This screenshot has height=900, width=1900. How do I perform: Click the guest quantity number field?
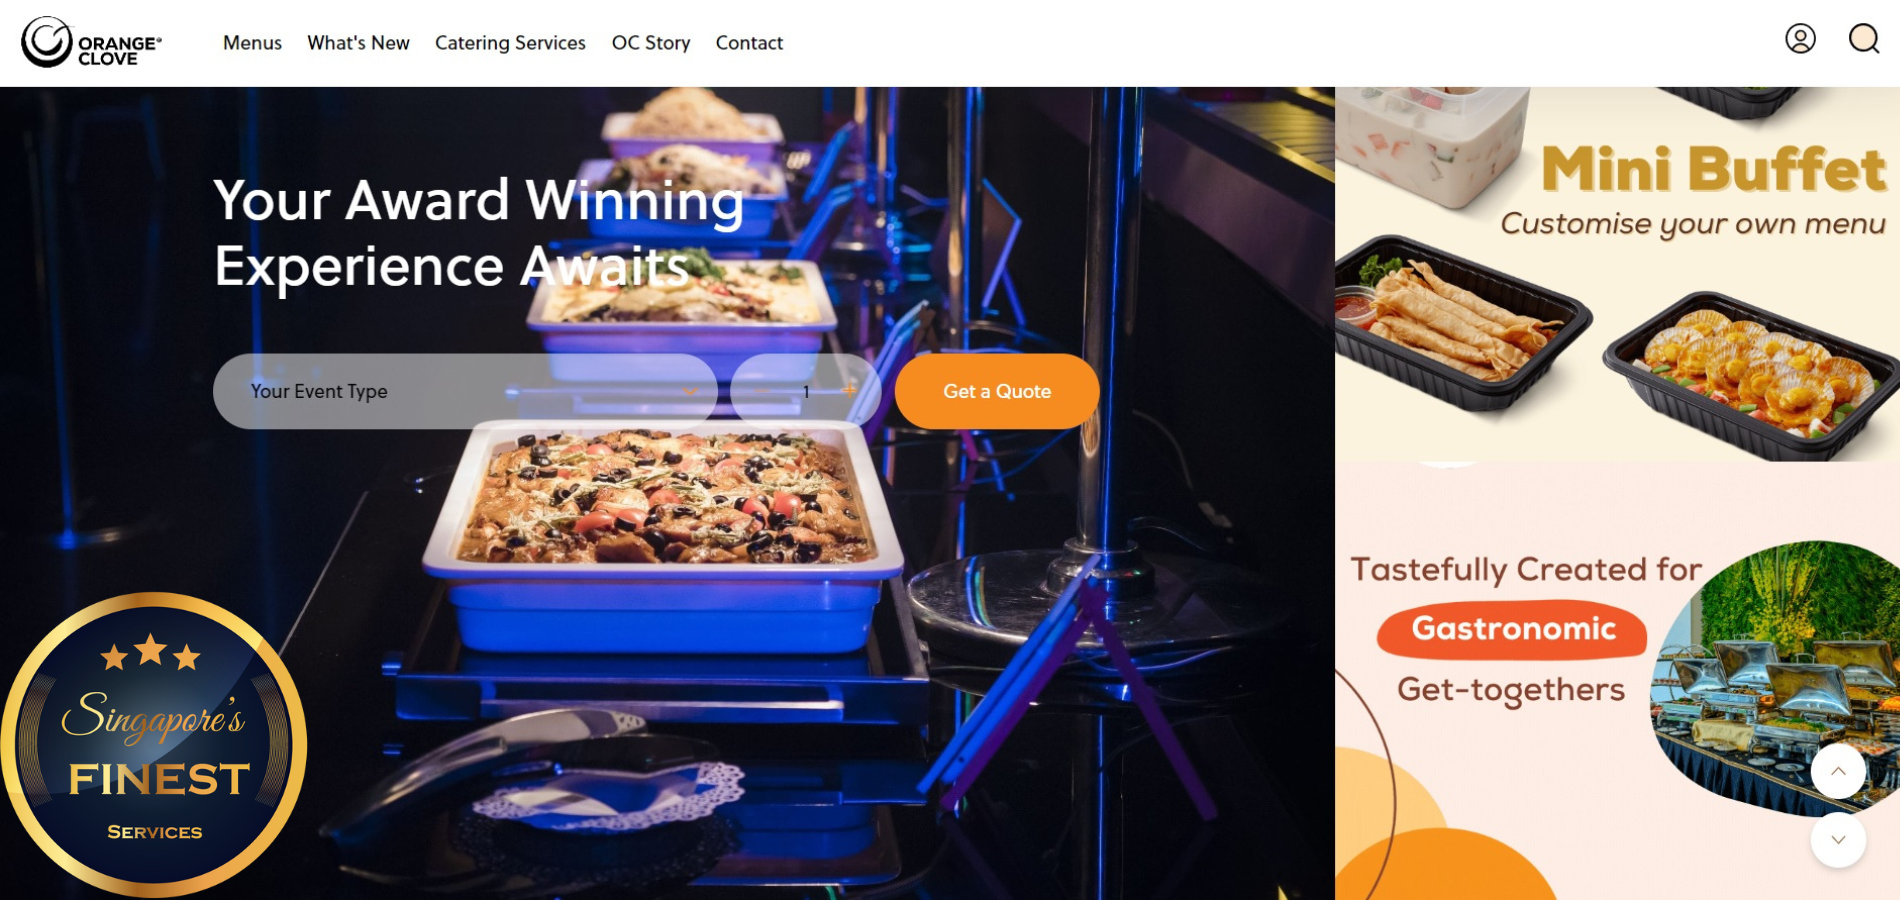806,391
